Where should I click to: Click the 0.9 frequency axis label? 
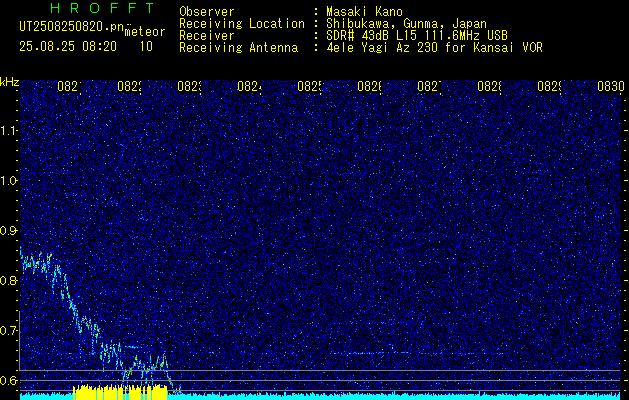9,231
